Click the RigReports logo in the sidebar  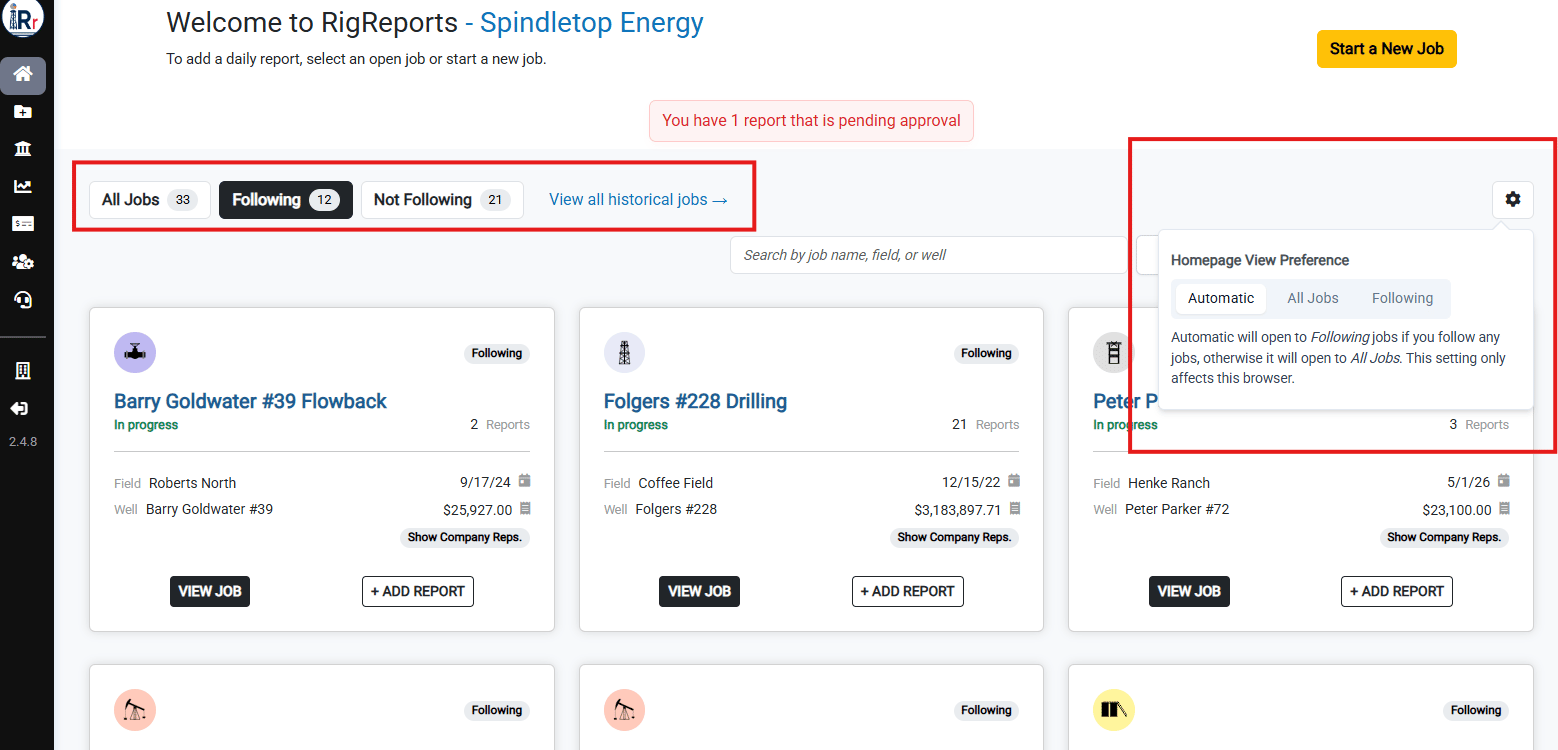22,18
